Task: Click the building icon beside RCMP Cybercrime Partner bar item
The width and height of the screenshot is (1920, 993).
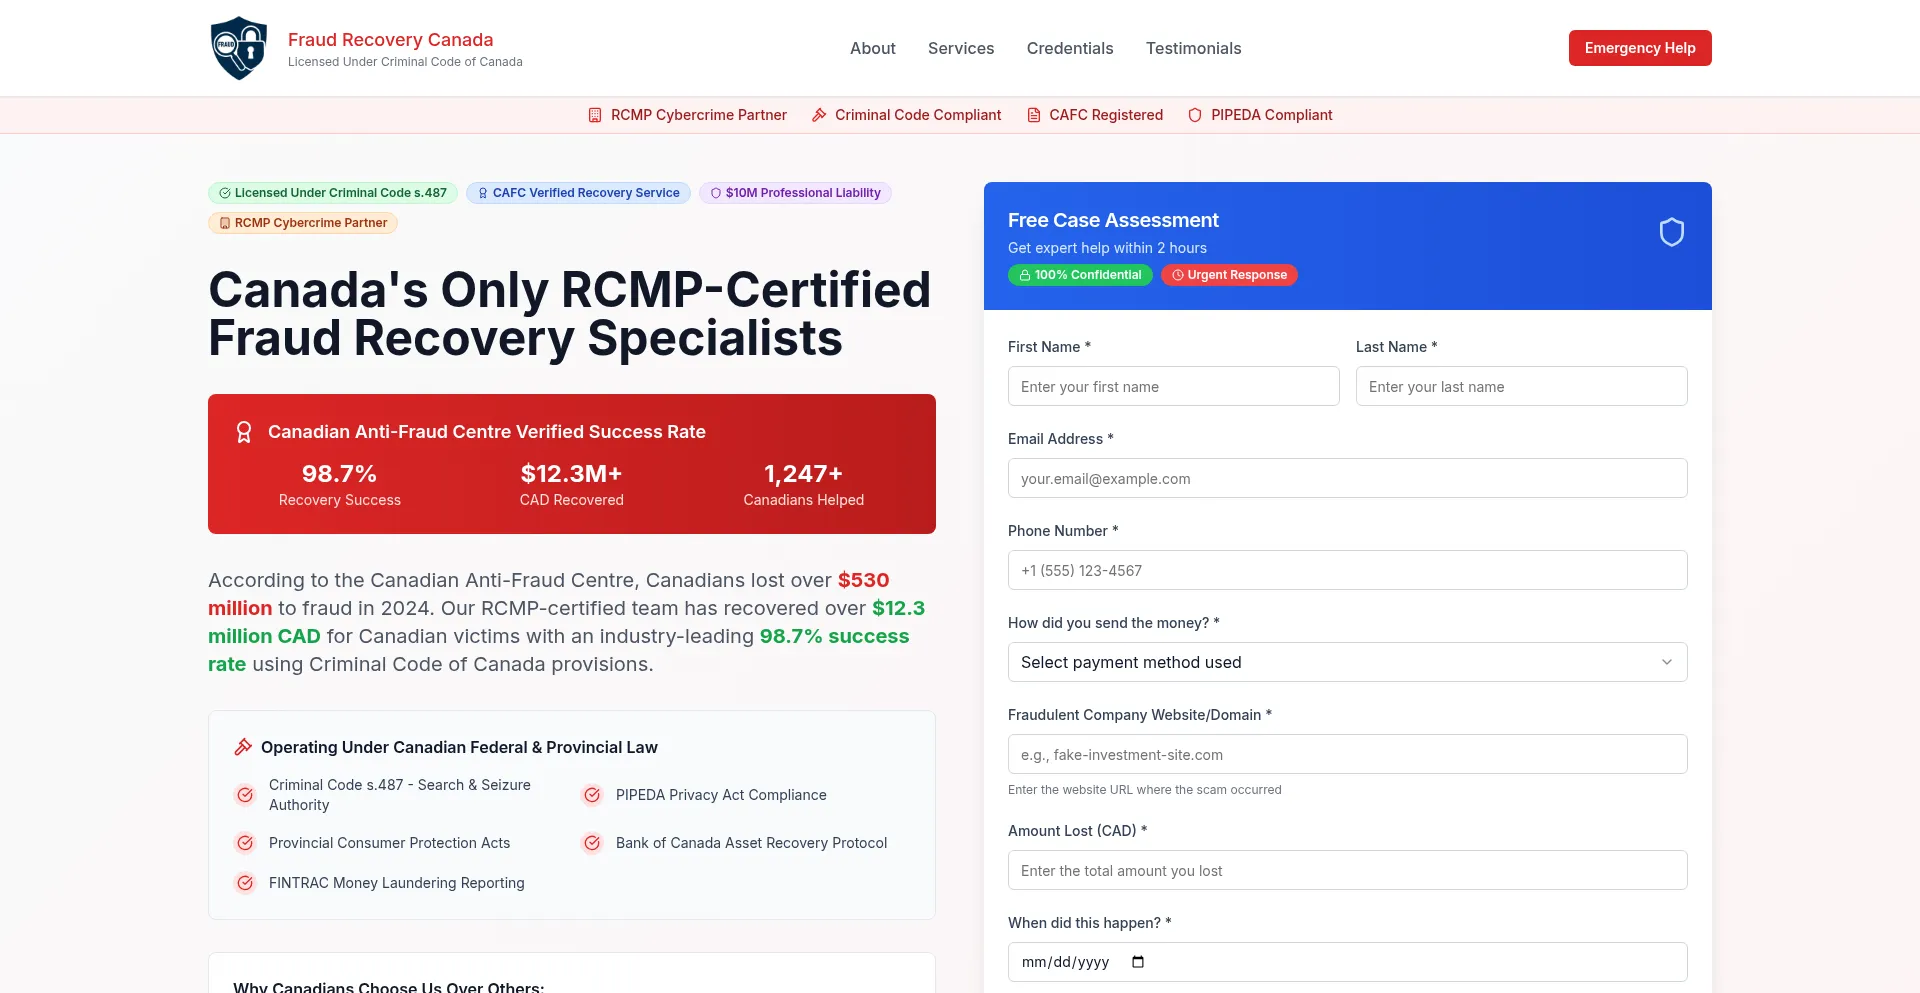Action: point(595,115)
